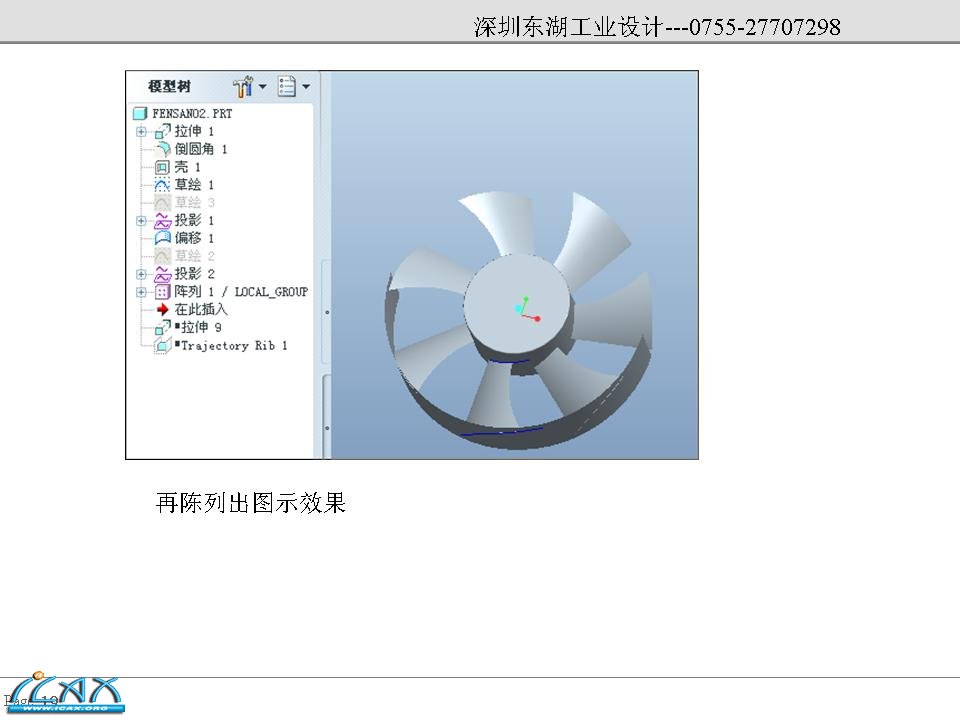Select 偏移 1 feature label
Image resolution: width=960 pixels, height=720 pixels.
coord(194,238)
